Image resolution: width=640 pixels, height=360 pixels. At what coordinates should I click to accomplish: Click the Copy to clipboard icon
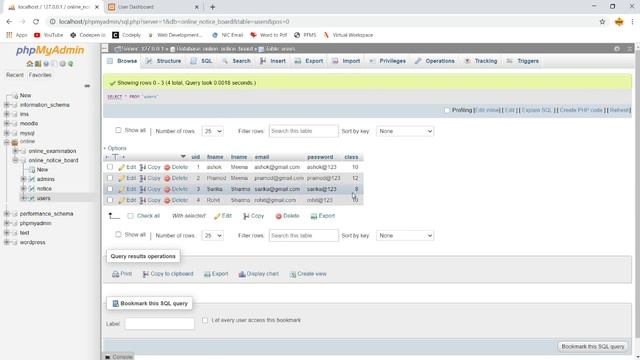point(145,274)
